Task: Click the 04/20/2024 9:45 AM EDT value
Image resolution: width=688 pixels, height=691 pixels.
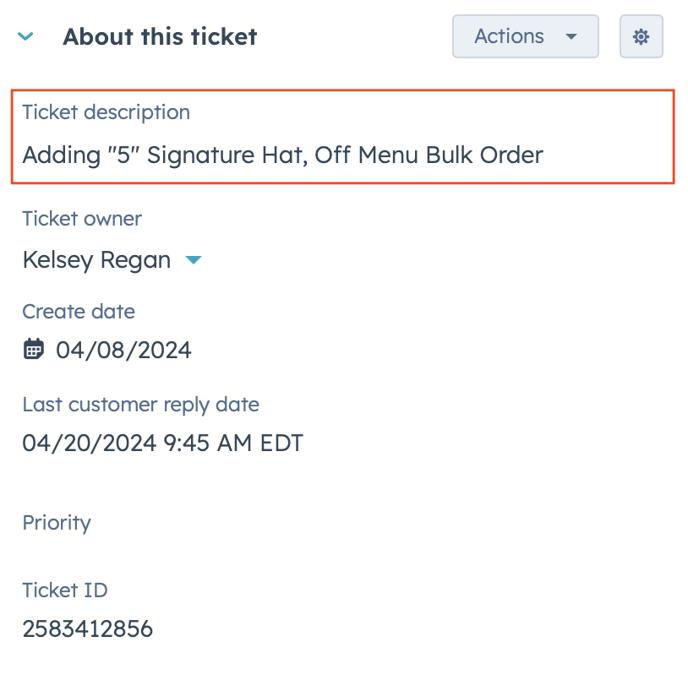Action: coord(163,443)
